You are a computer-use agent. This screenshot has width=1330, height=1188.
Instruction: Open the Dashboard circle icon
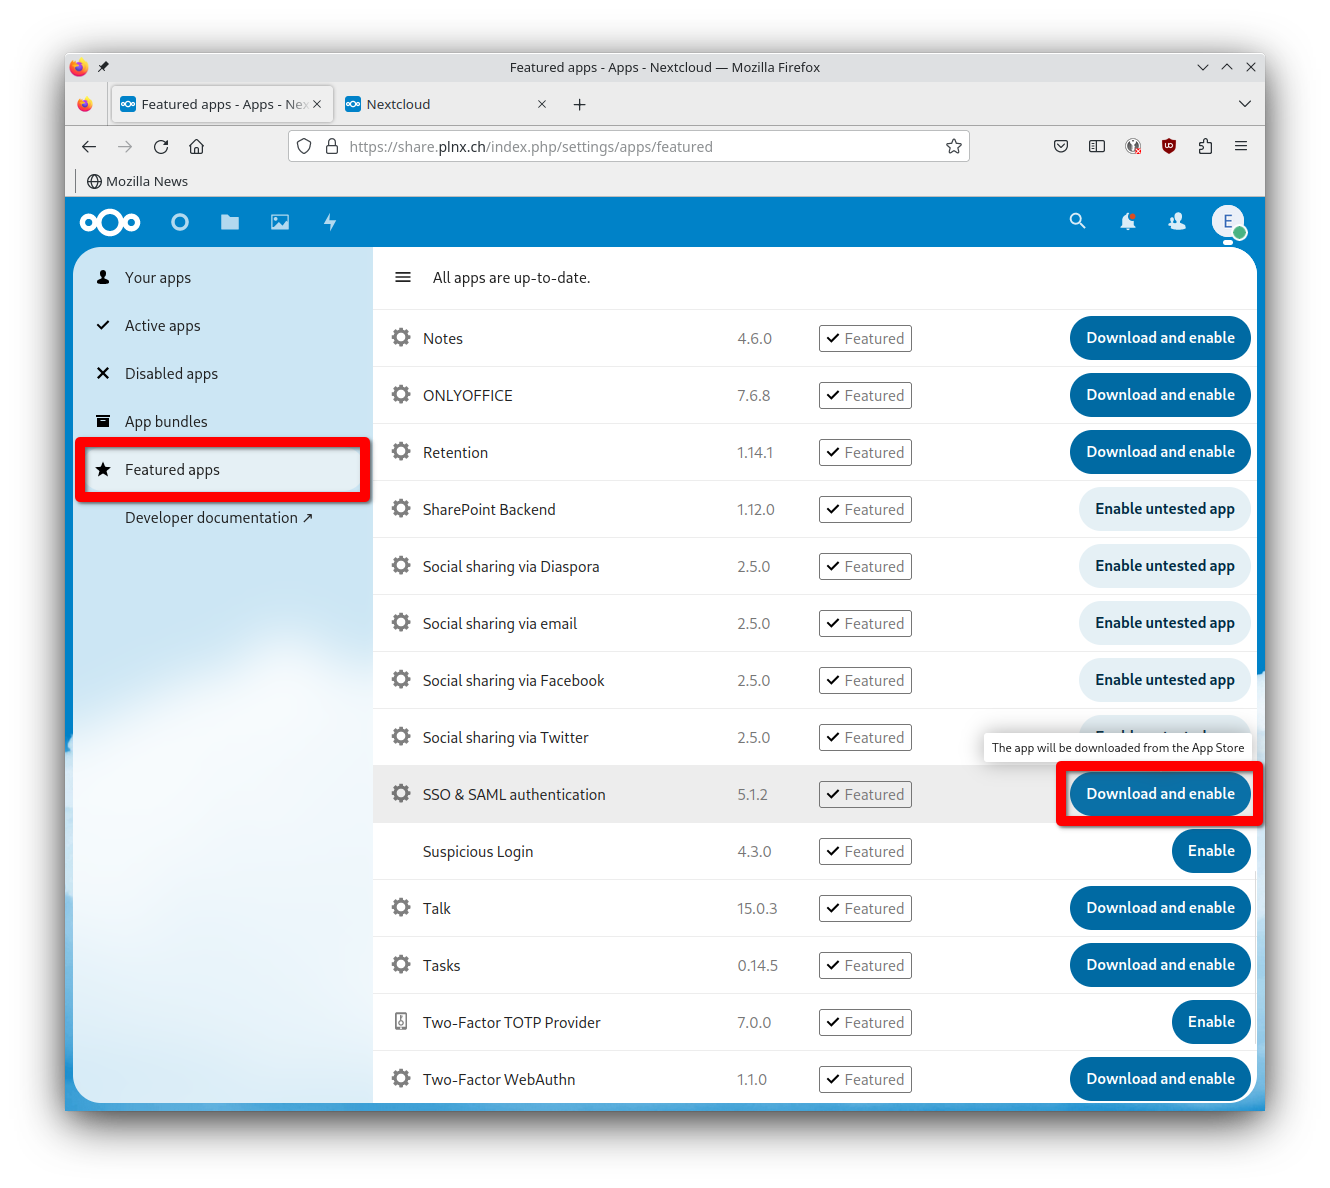pyautogui.click(x=180, y=222)
